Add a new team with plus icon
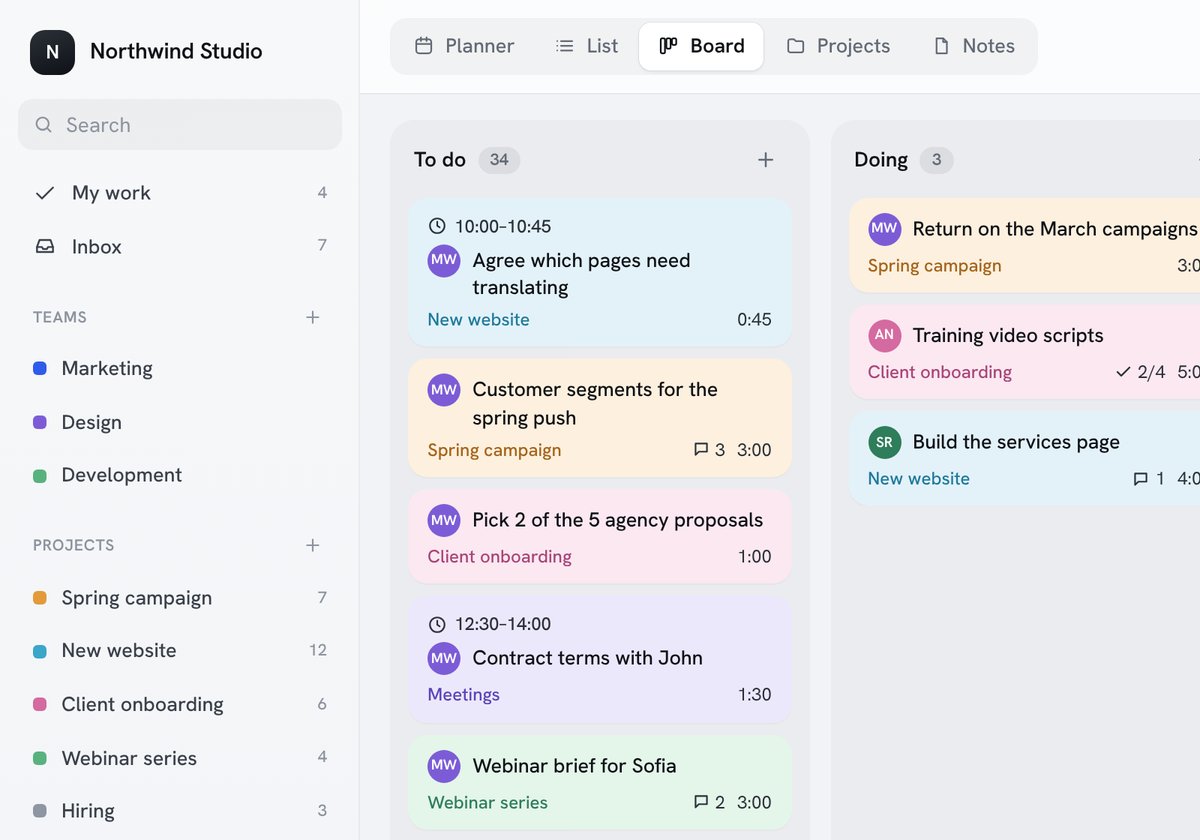The image size is (1200, 840). click(x=313, y=317)
